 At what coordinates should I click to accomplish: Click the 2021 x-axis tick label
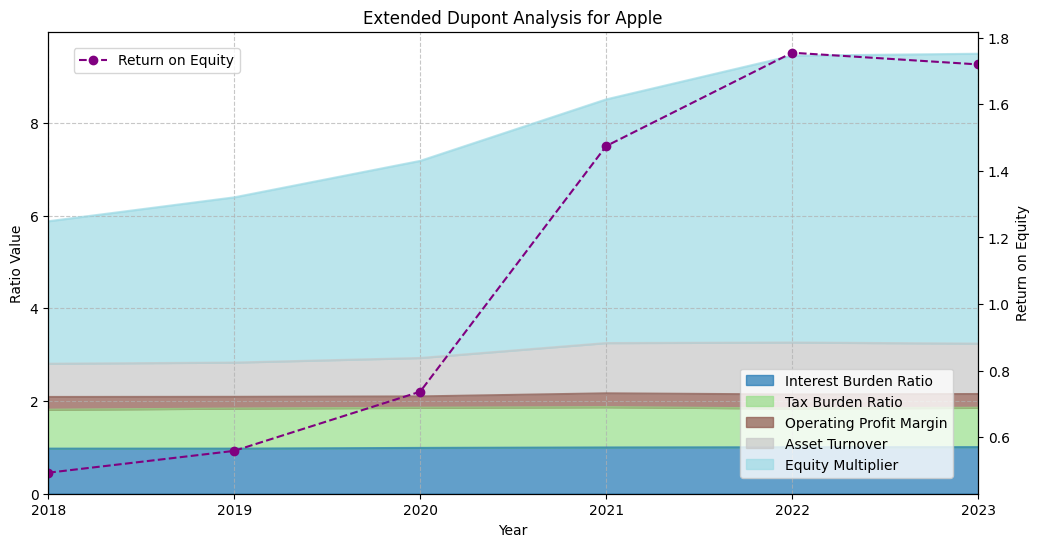(606, 510)
